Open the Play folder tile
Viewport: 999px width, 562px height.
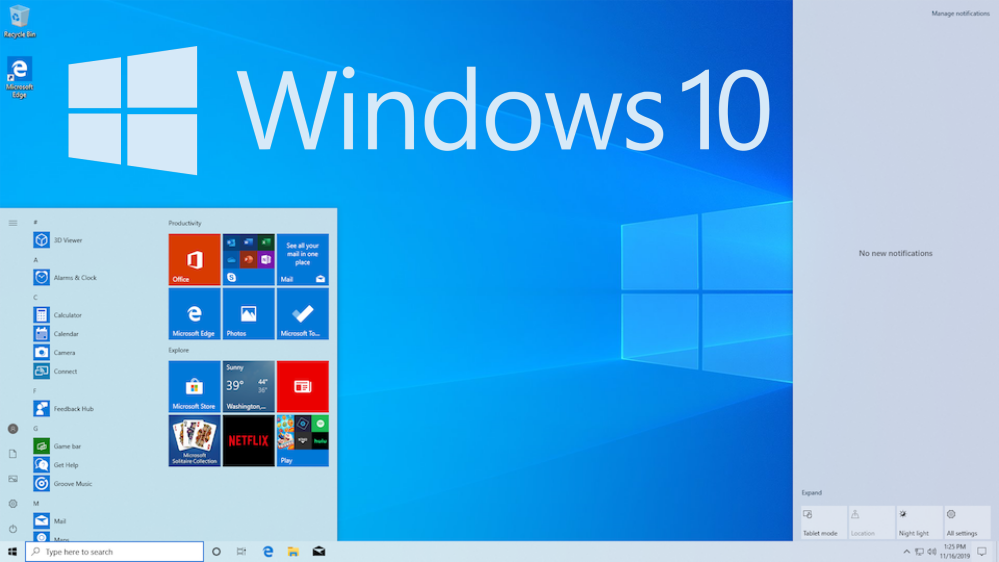click(x=303, y=440)
